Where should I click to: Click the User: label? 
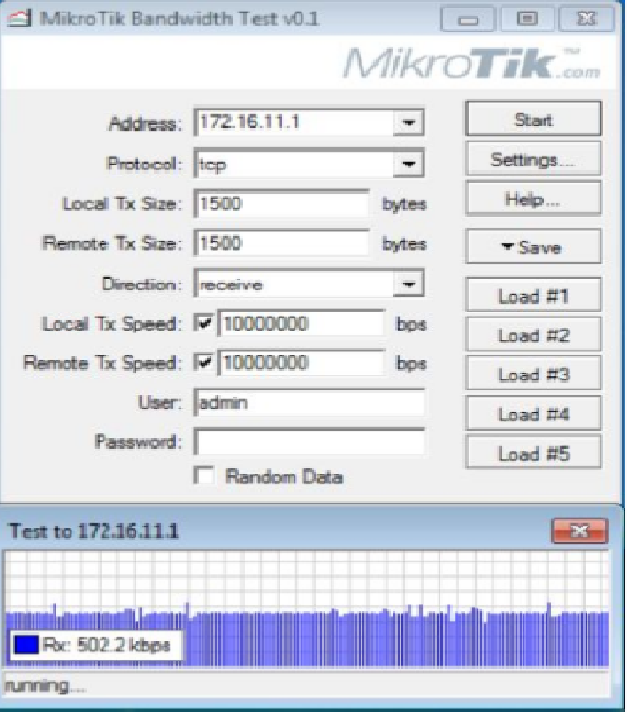(x=159, y=402)
